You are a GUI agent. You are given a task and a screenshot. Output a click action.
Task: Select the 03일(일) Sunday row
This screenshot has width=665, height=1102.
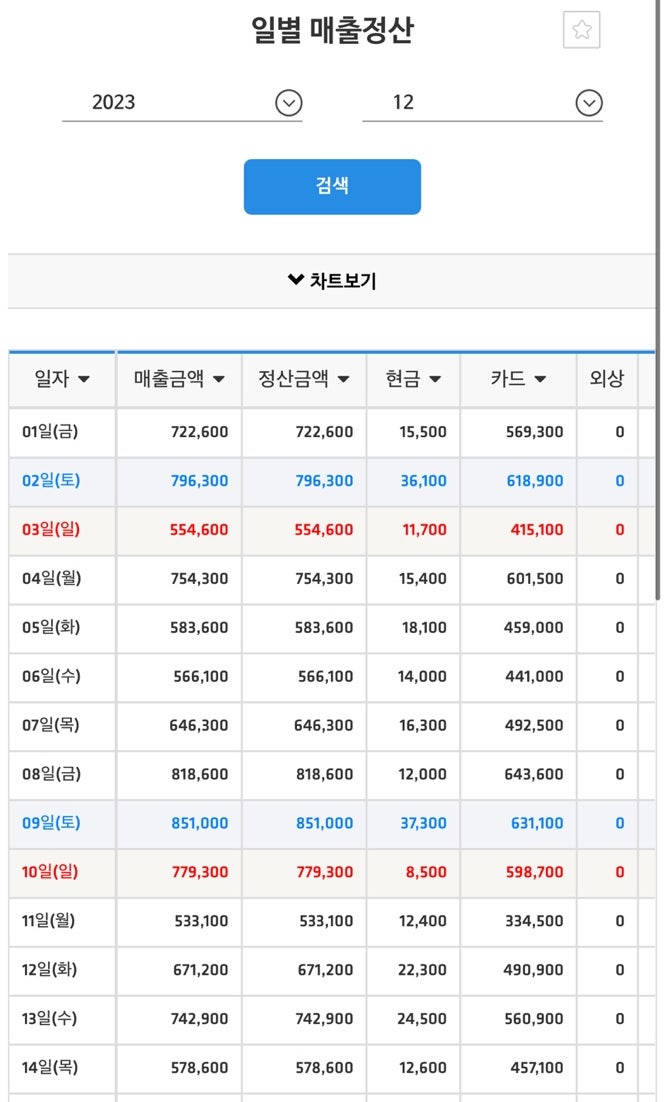click(50, 530)
